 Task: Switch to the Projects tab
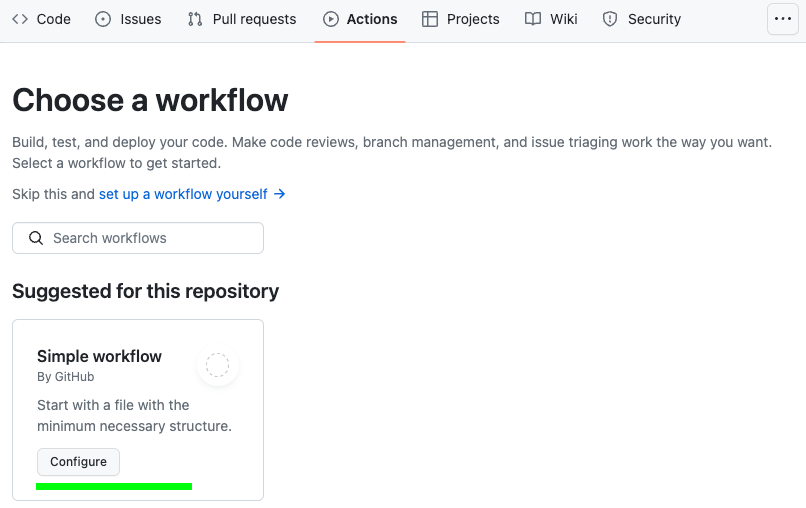461,19
